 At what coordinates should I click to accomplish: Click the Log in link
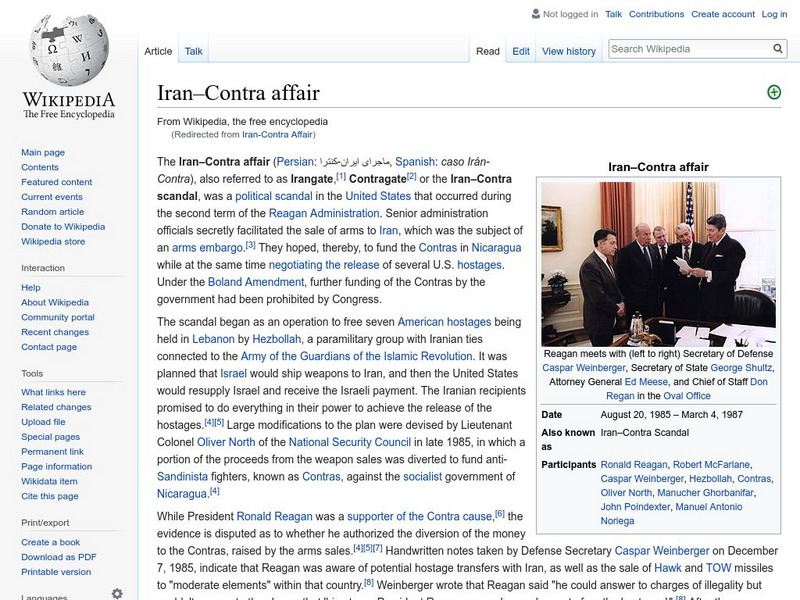point(774,15)
